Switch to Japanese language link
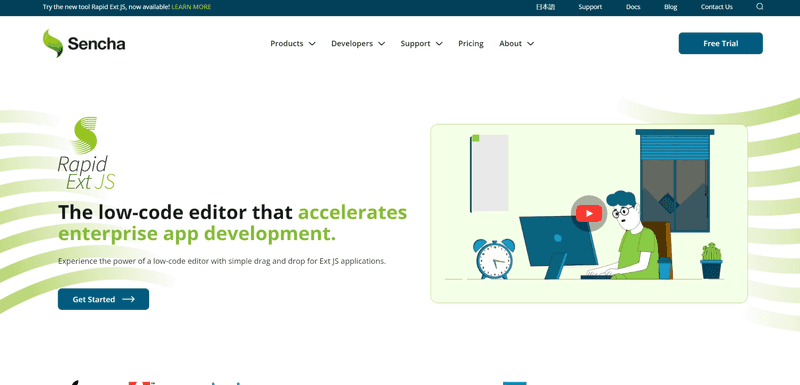Viewport: 800px width, 385px height. click(x=545, y=7)
